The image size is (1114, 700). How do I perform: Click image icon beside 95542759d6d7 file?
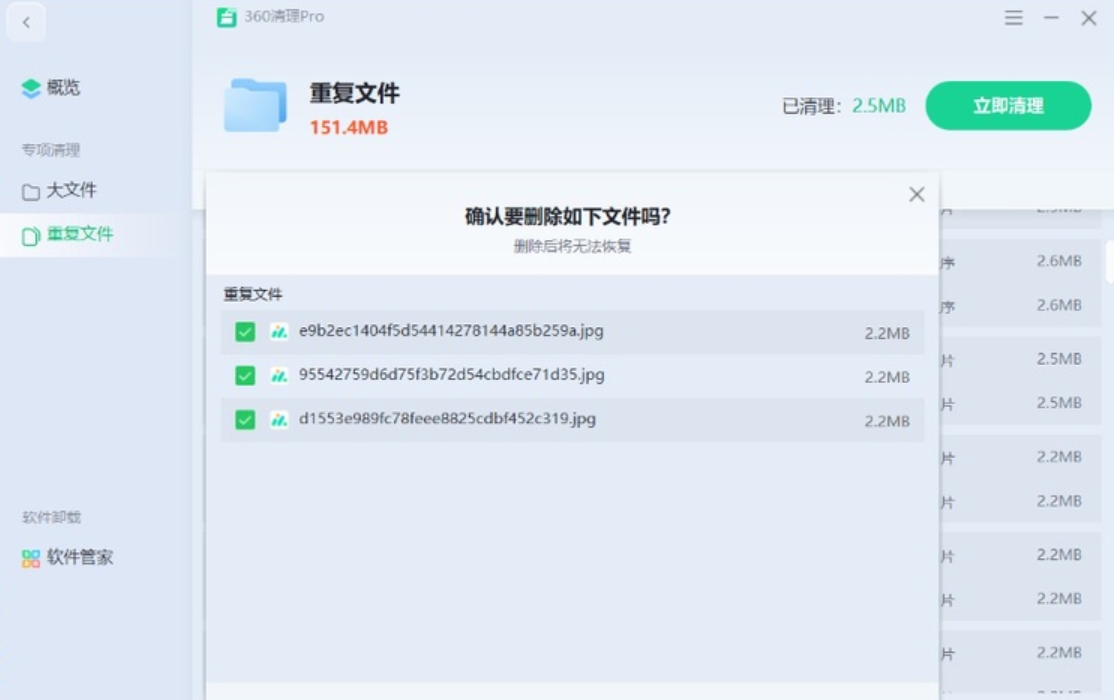point(279,376)
